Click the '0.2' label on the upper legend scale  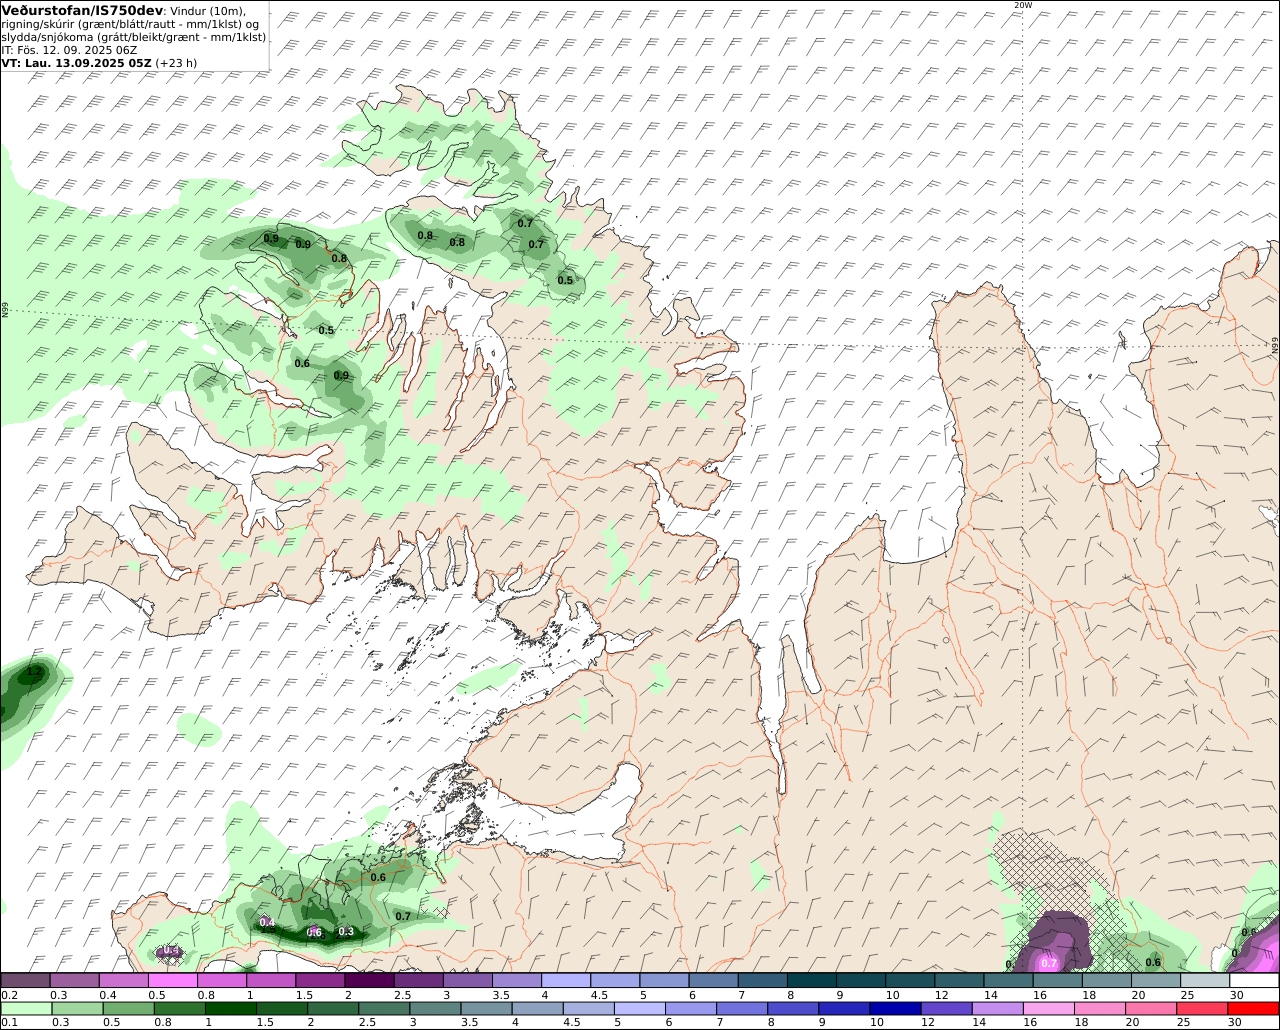coord(9,995)
